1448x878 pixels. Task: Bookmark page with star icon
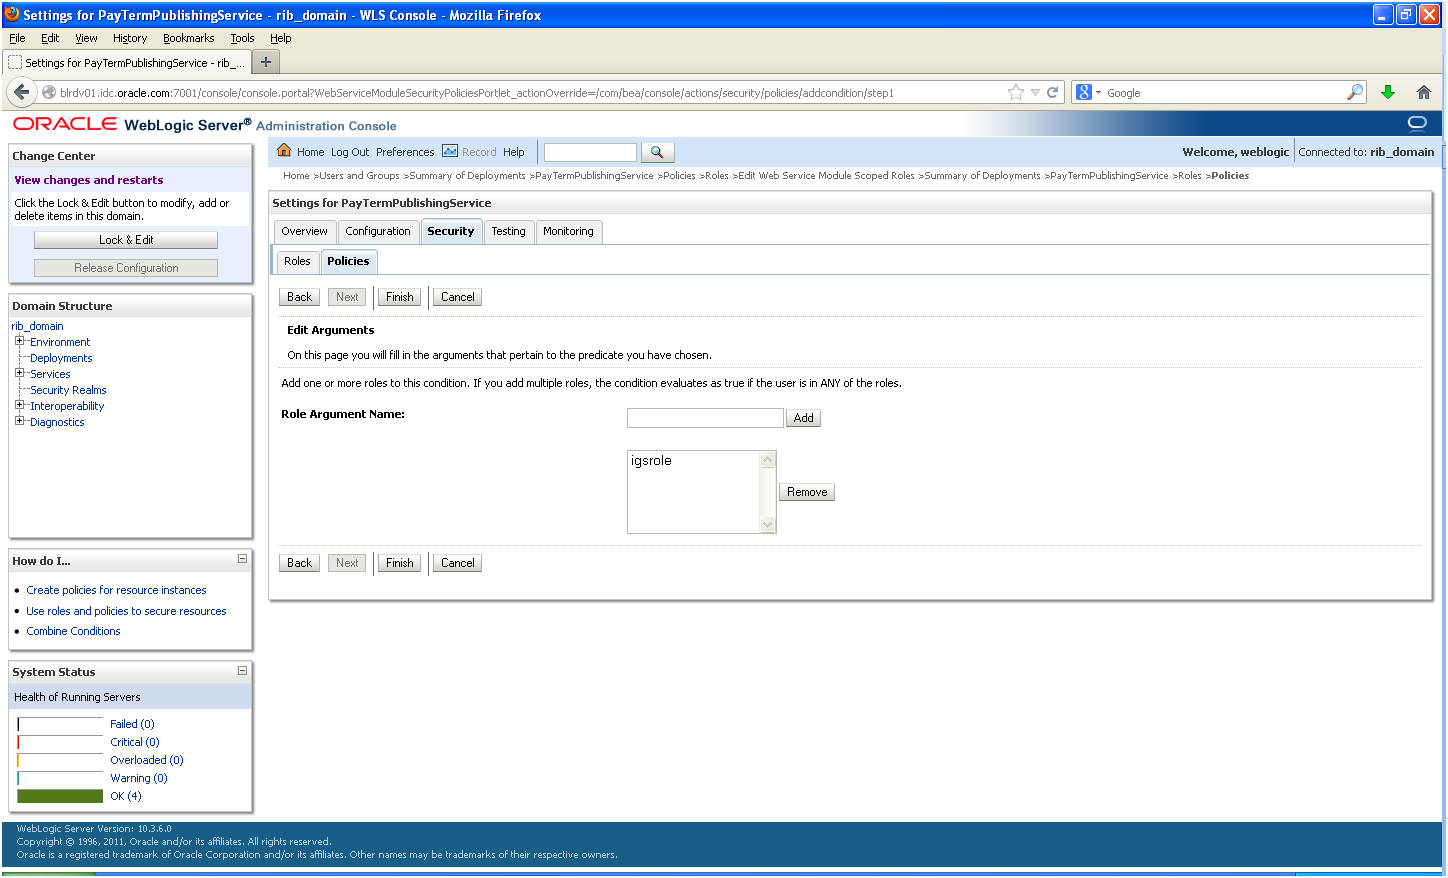click(1016, 92)
